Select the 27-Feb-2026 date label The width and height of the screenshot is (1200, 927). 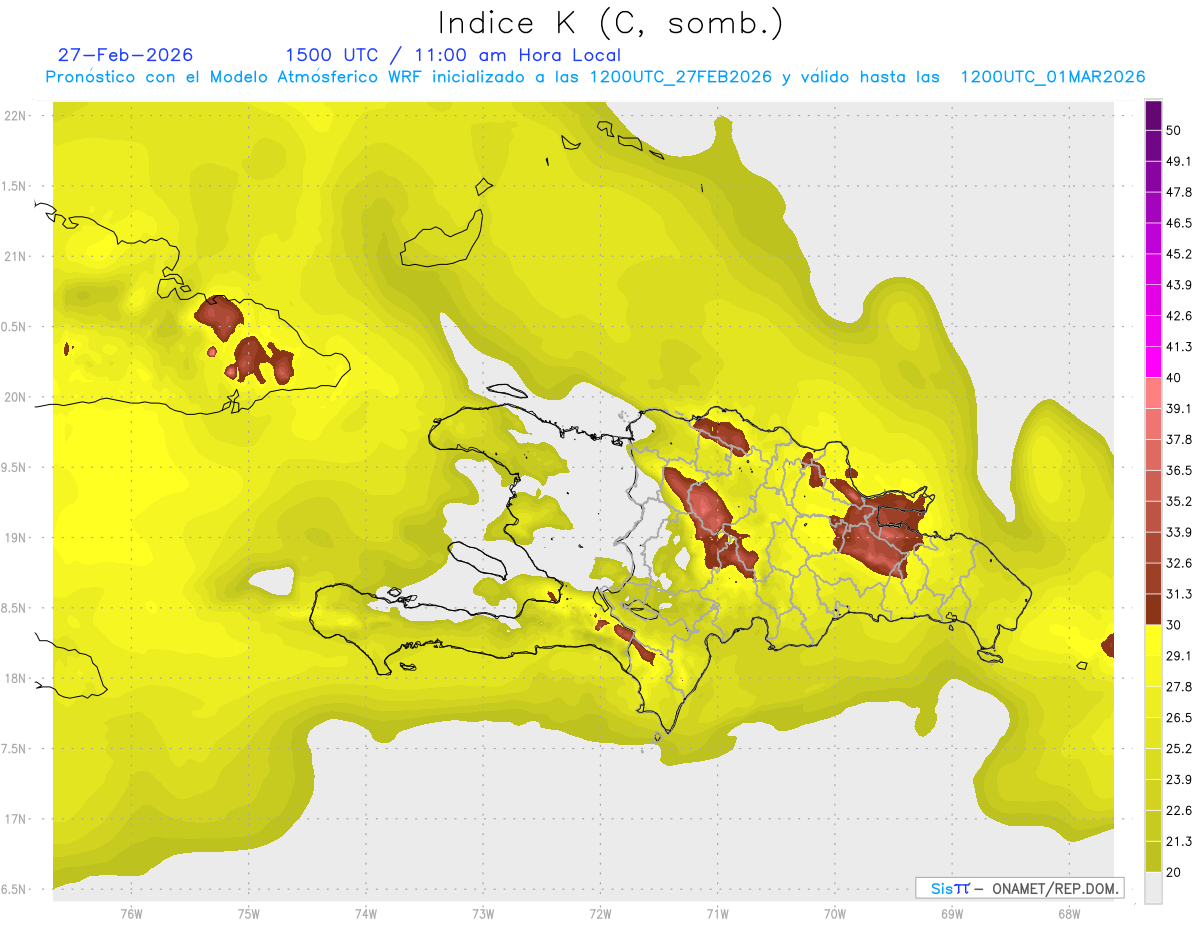point(125,55)
